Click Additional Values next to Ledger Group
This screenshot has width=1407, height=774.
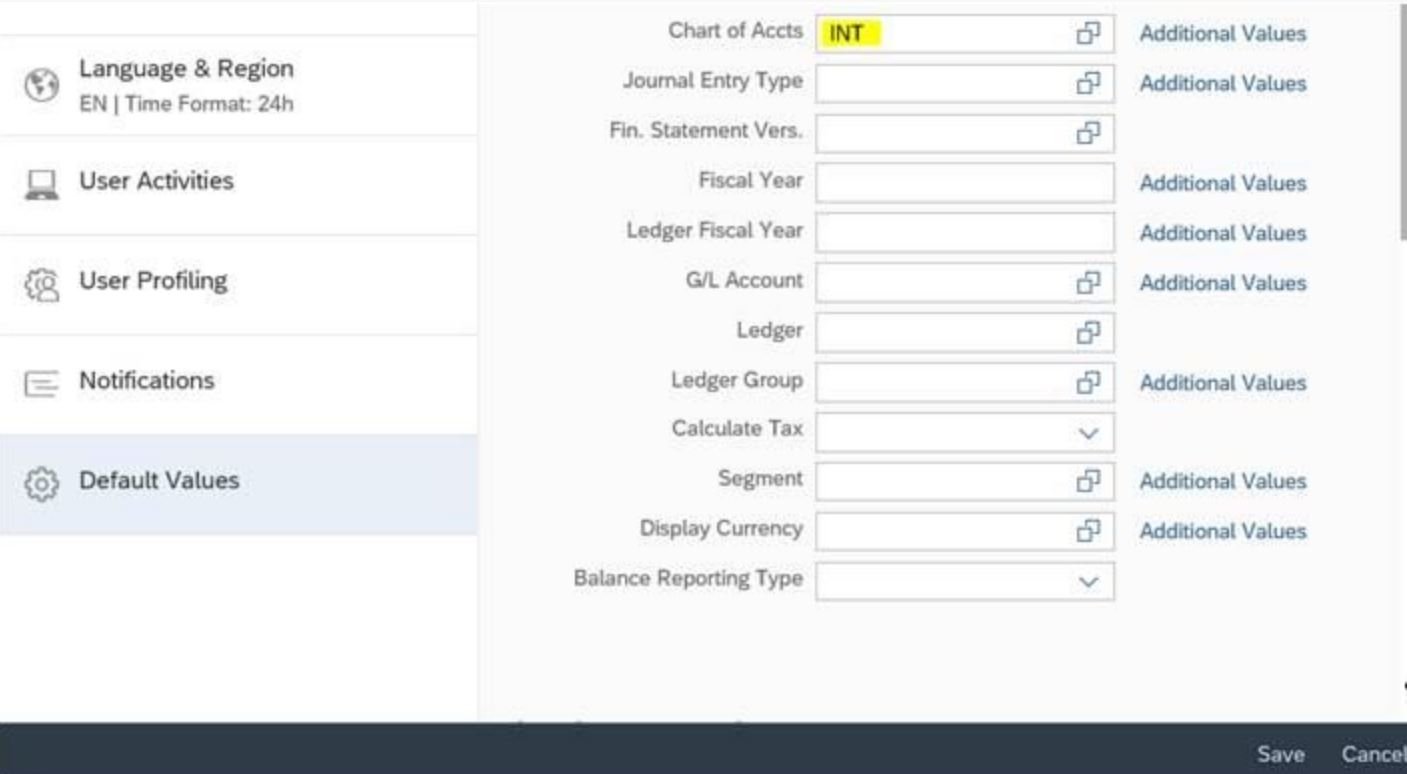pos(1222,383)
